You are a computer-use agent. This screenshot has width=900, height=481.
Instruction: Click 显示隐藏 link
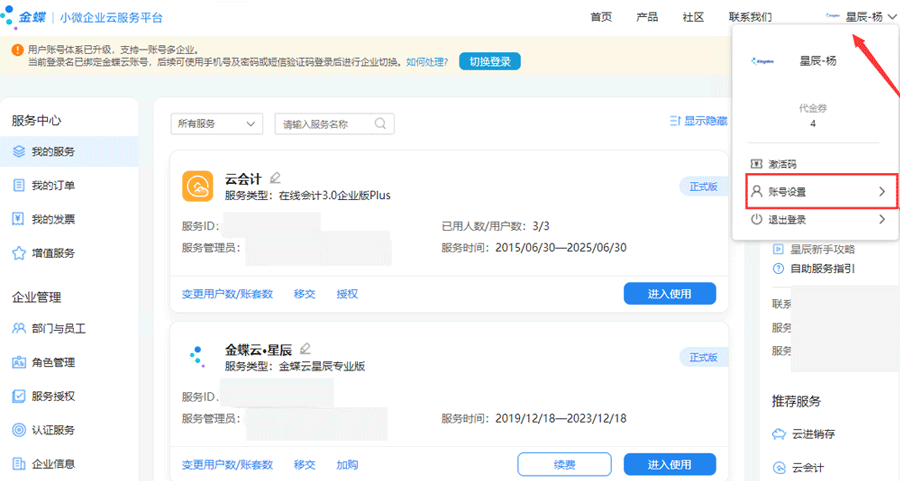(x=705, y=121)
